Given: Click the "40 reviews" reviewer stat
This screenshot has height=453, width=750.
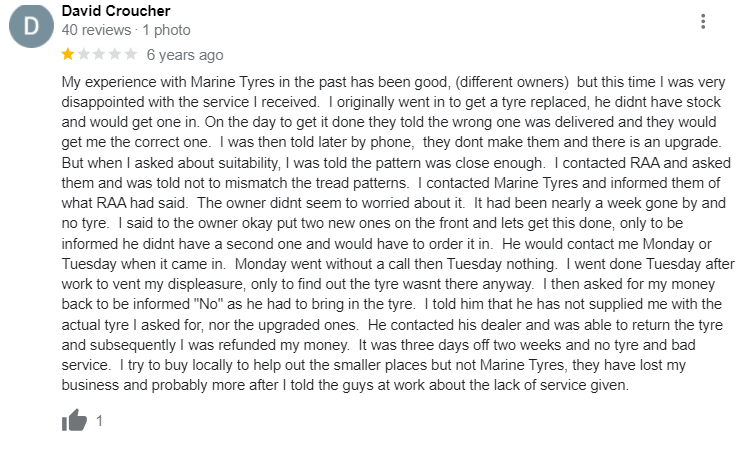Looking at the screenshot, I should coord(96,30).
